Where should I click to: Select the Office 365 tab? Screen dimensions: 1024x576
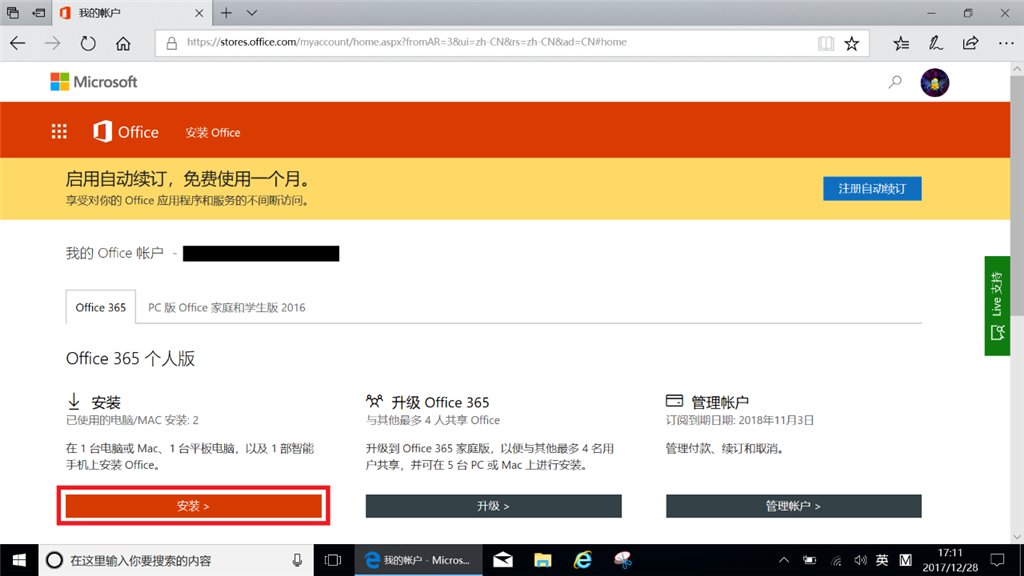pyautogui.click(x=101, y=307)
